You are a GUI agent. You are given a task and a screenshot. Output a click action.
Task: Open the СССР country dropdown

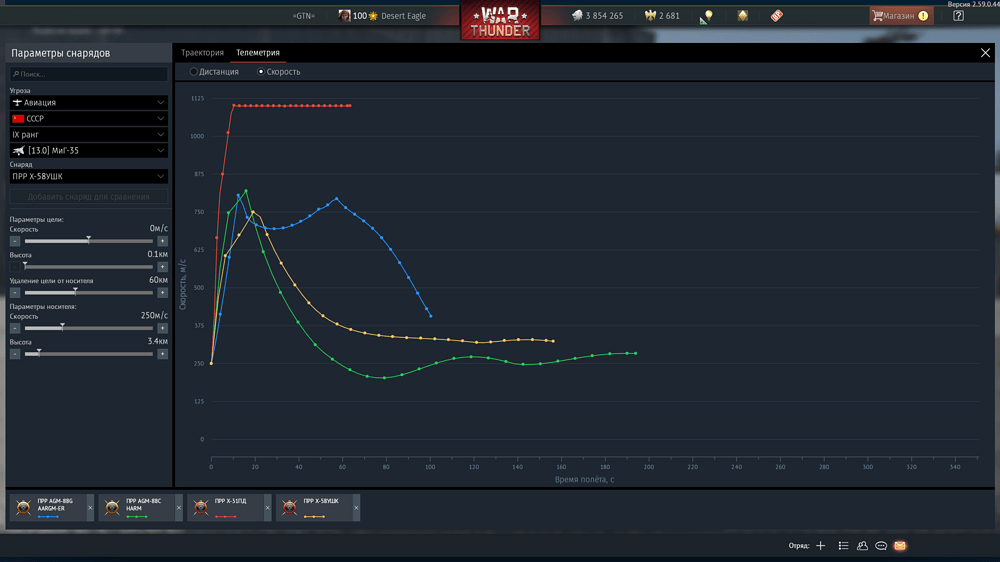point(89,118)
